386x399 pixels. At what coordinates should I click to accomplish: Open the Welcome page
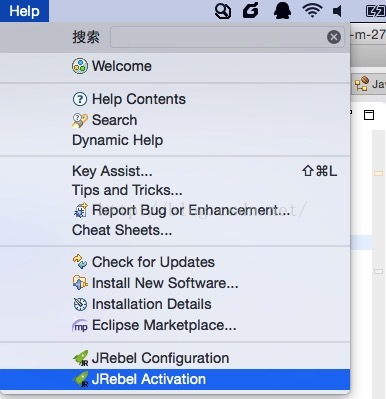click(x=175, y=66)
